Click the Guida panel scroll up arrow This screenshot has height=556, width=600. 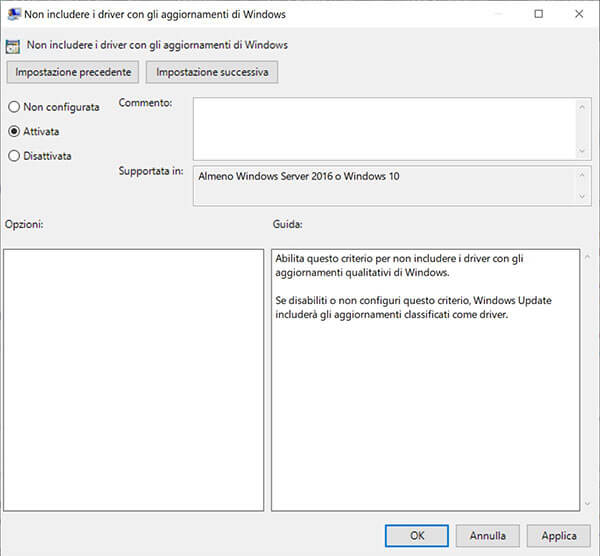tap(587, 257)
